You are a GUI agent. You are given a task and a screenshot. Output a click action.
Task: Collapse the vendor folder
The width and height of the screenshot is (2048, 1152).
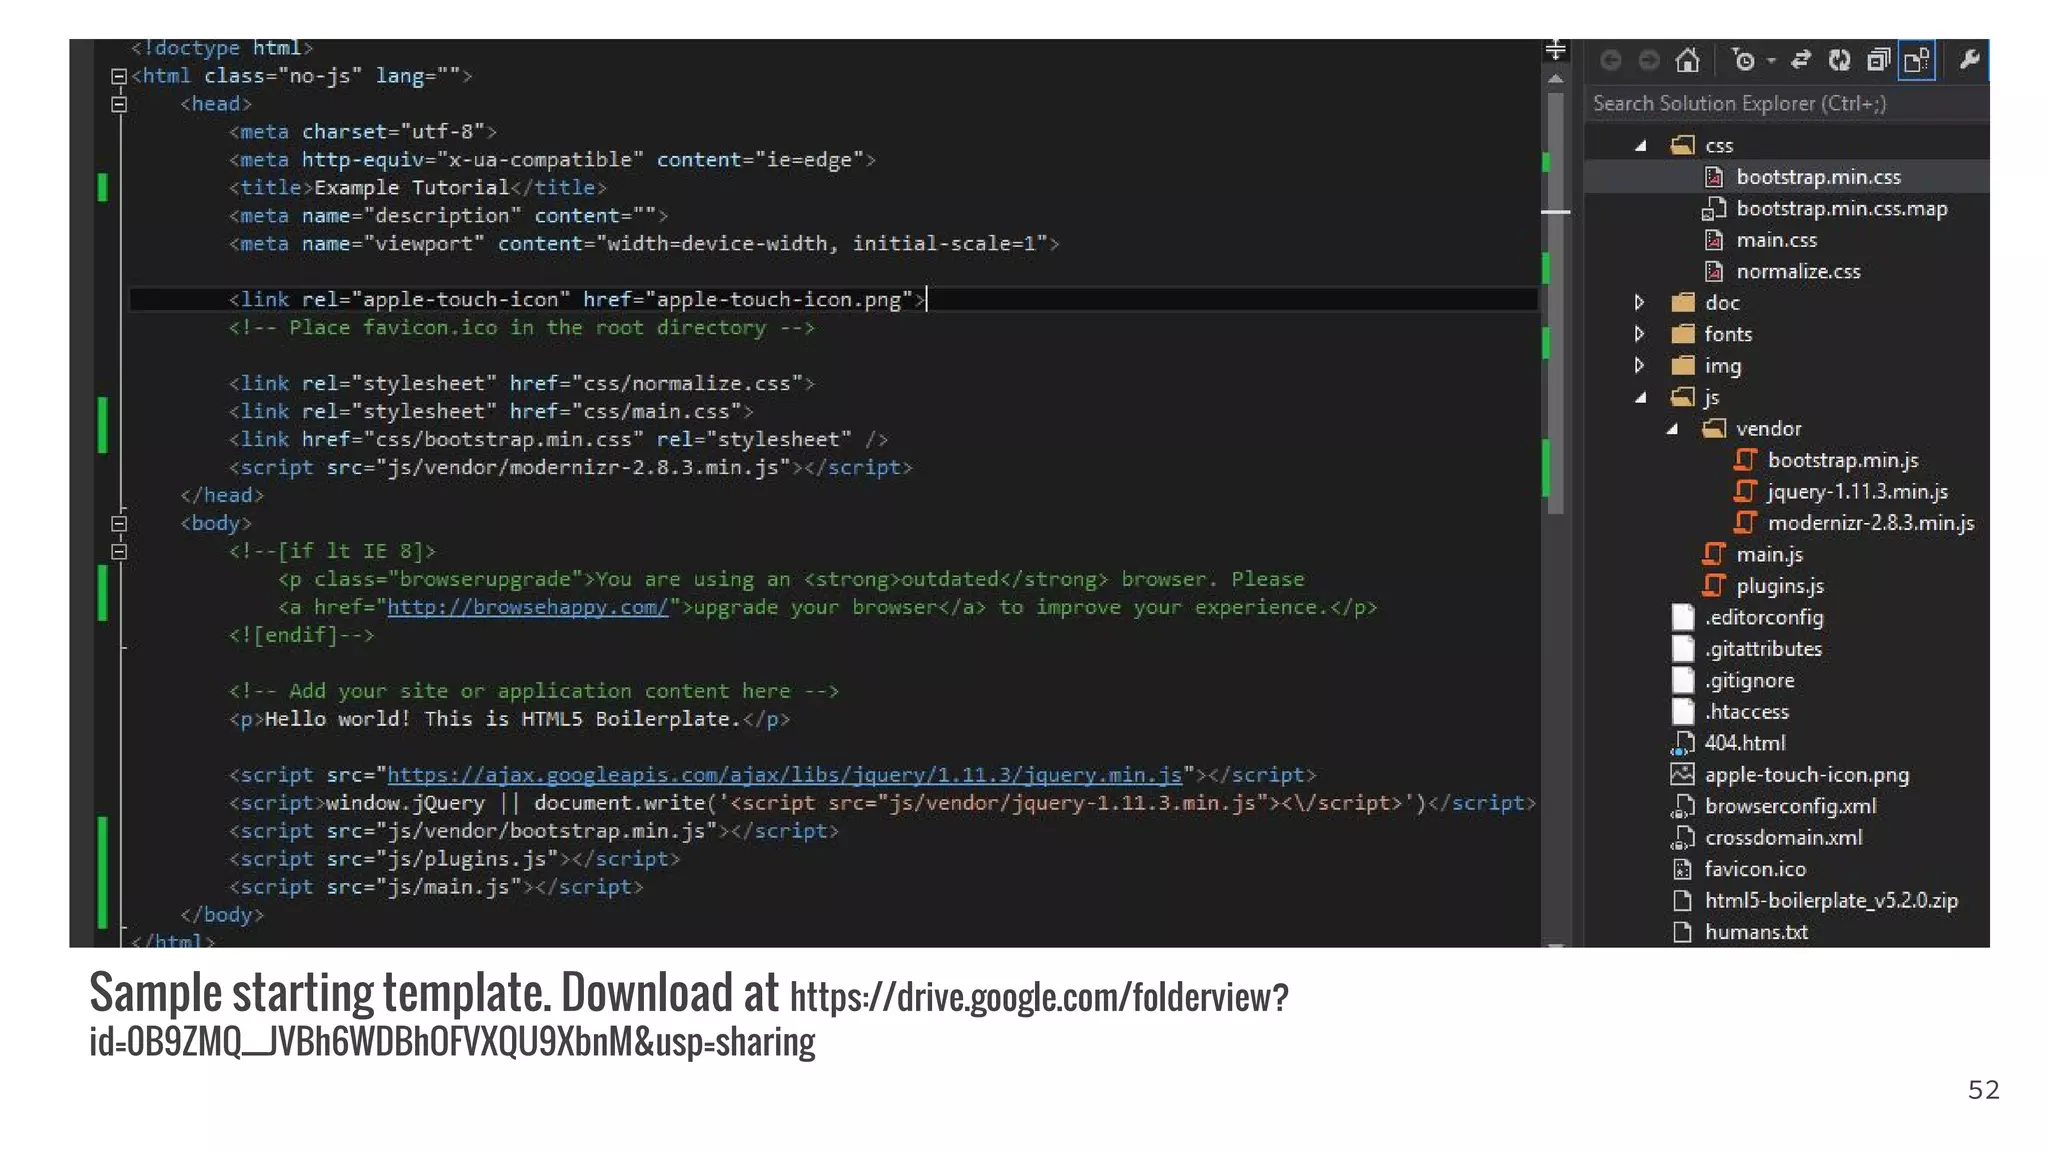coord(1672,429)
